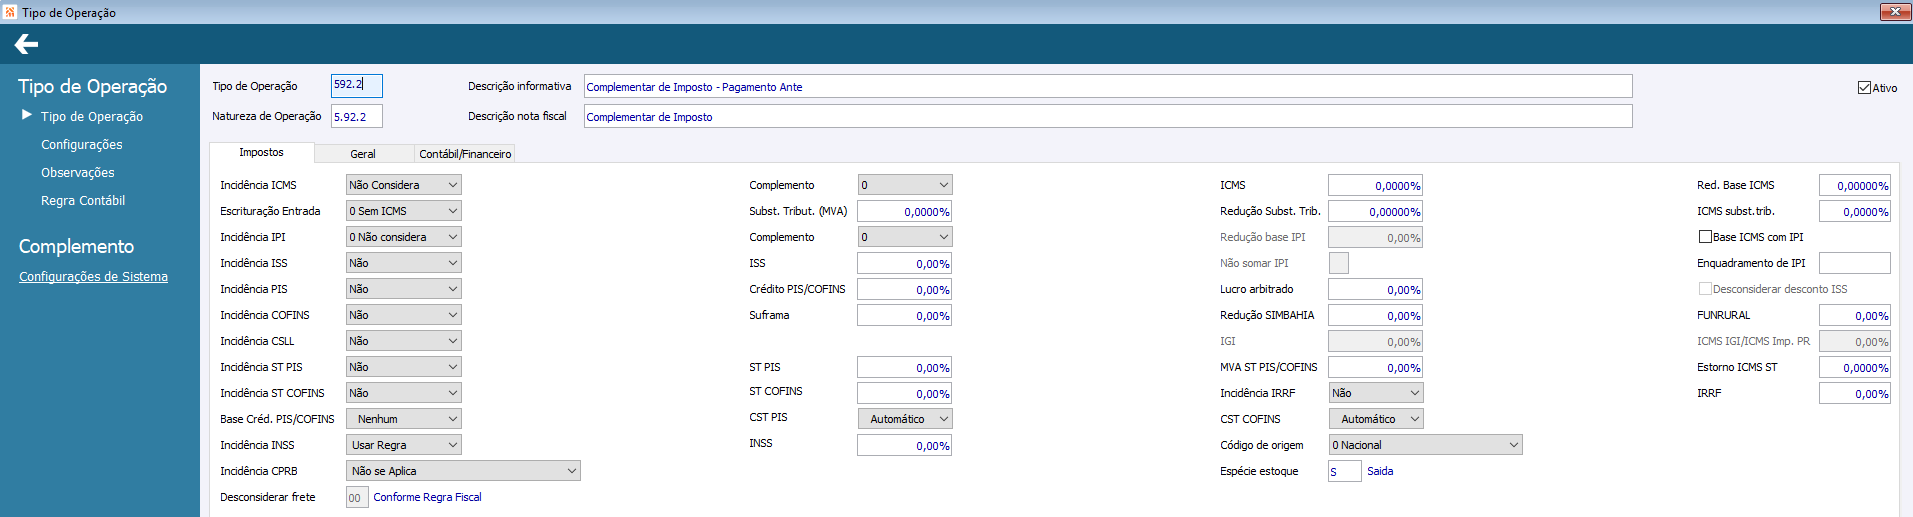
Task: Toggle the Ativo checkbox
Action: 1864,88
